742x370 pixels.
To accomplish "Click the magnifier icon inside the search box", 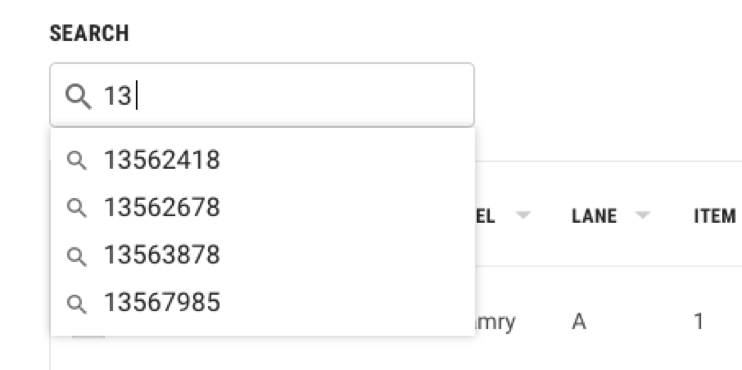I will pyautogui.click(x=78, y=96).
